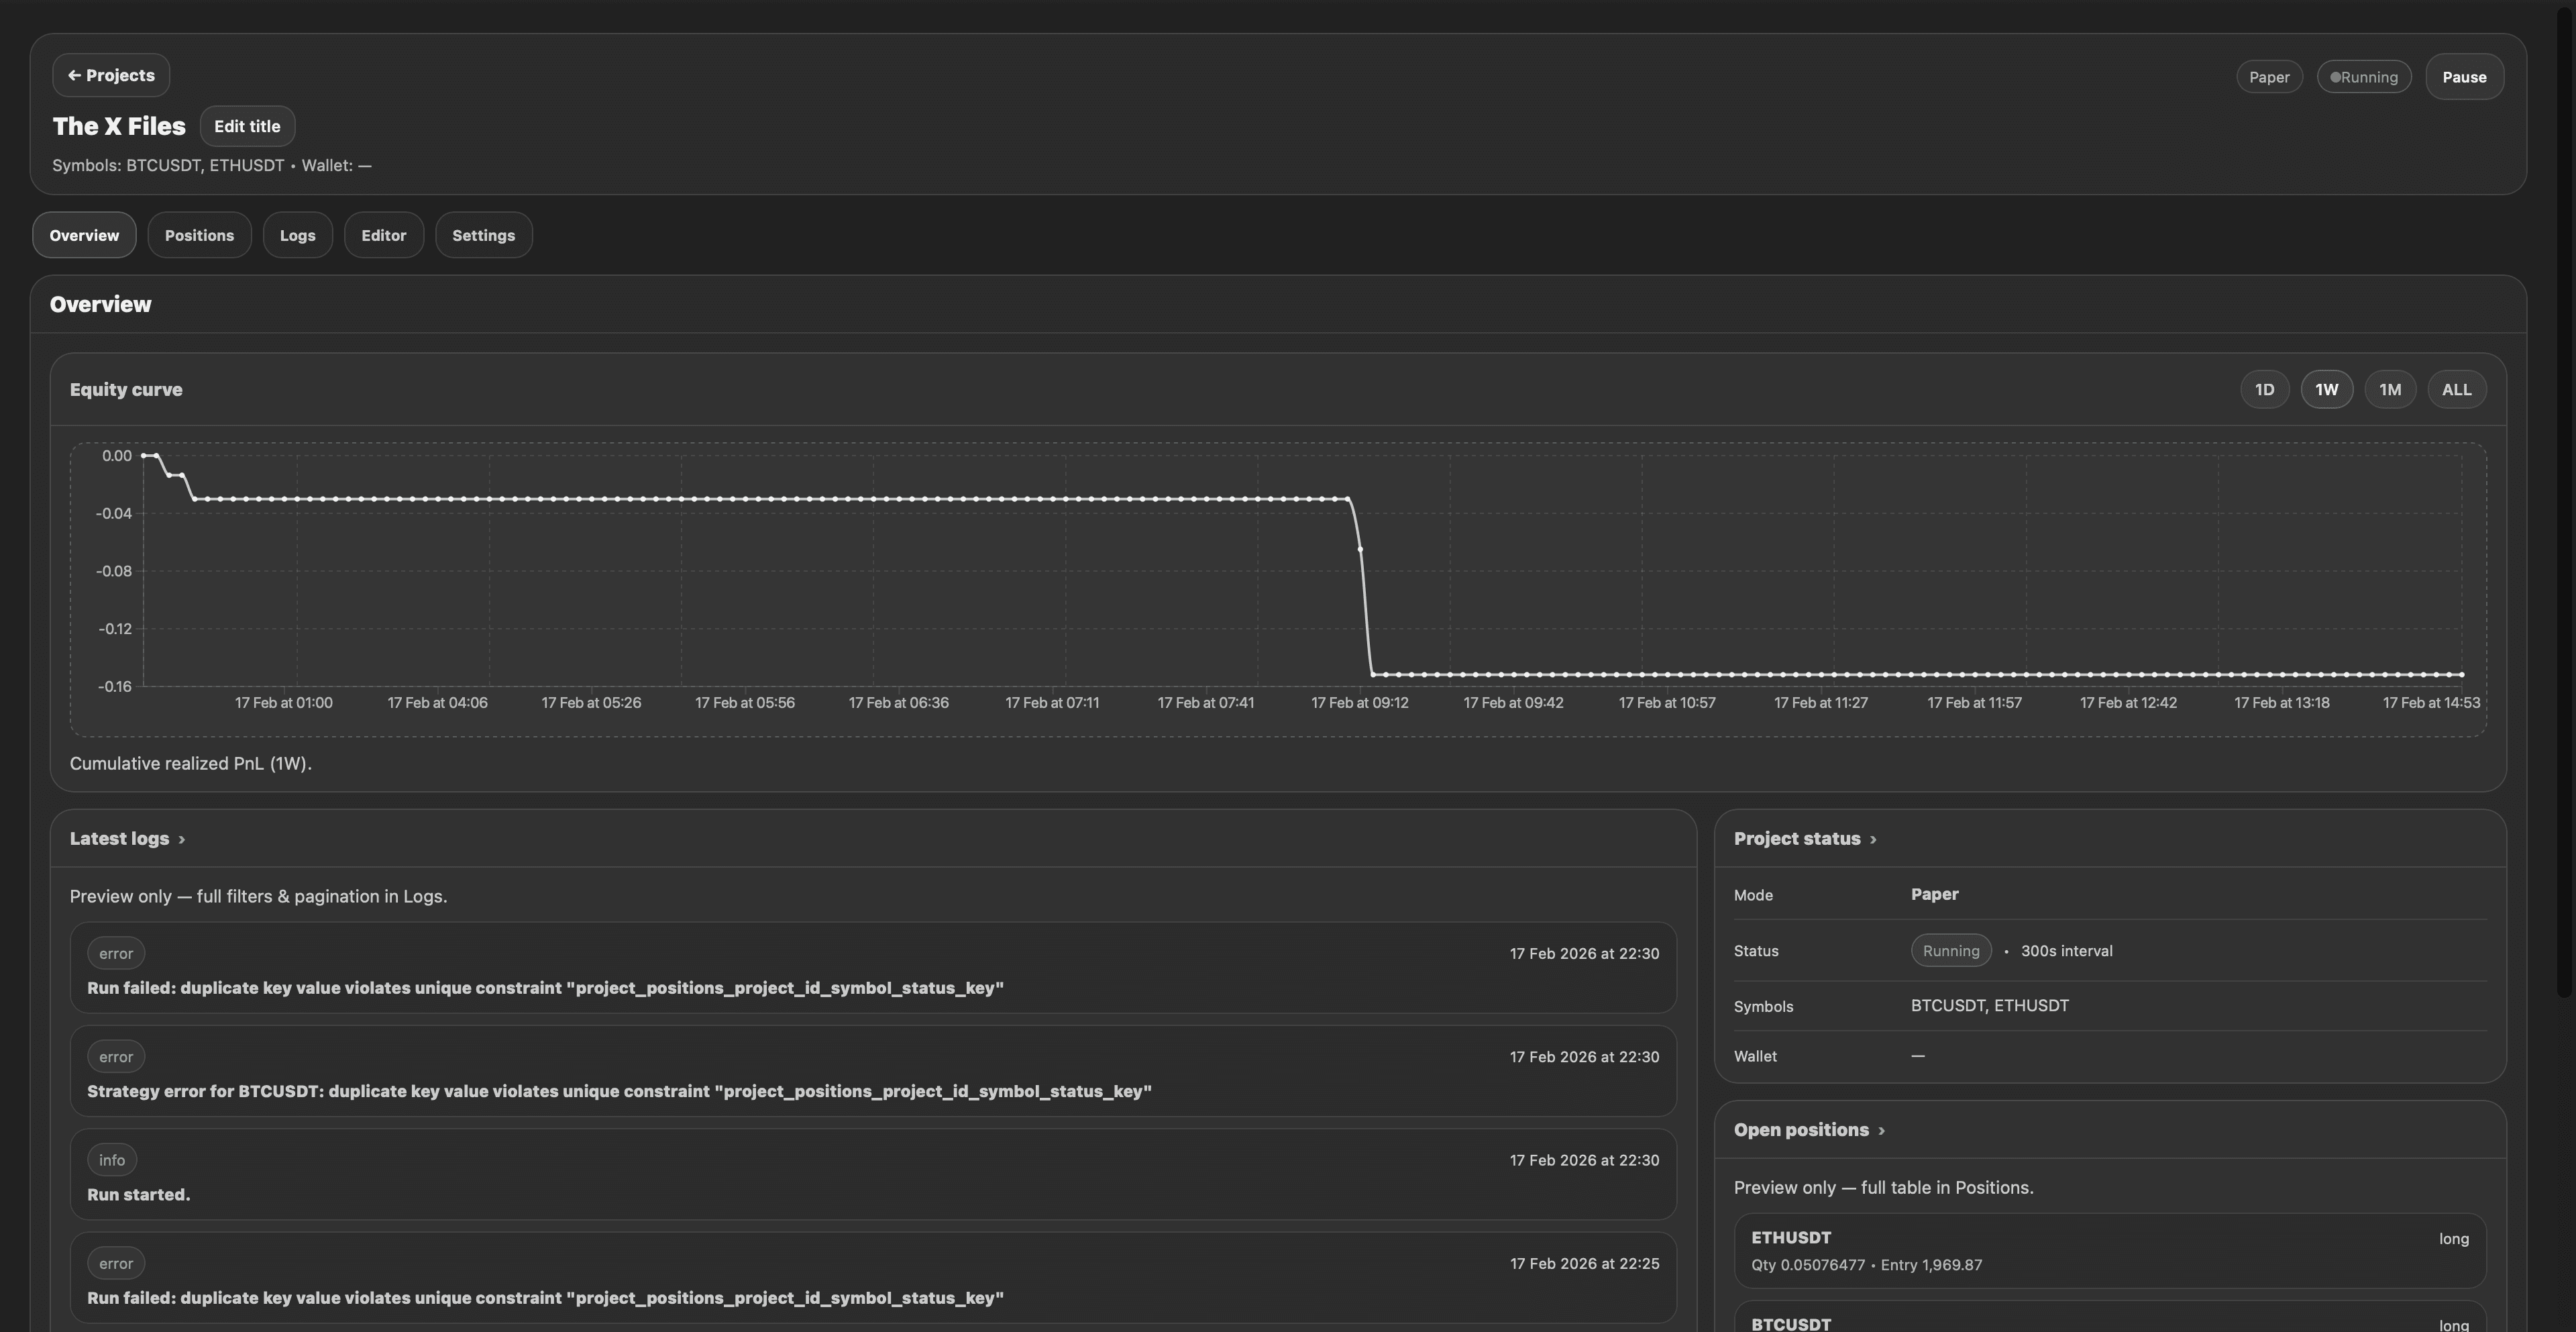Image resolution: width=2576 pixels, height=1332 pixels.
Task: Show ALL history on equity curve
Action: click(2457, 389)
